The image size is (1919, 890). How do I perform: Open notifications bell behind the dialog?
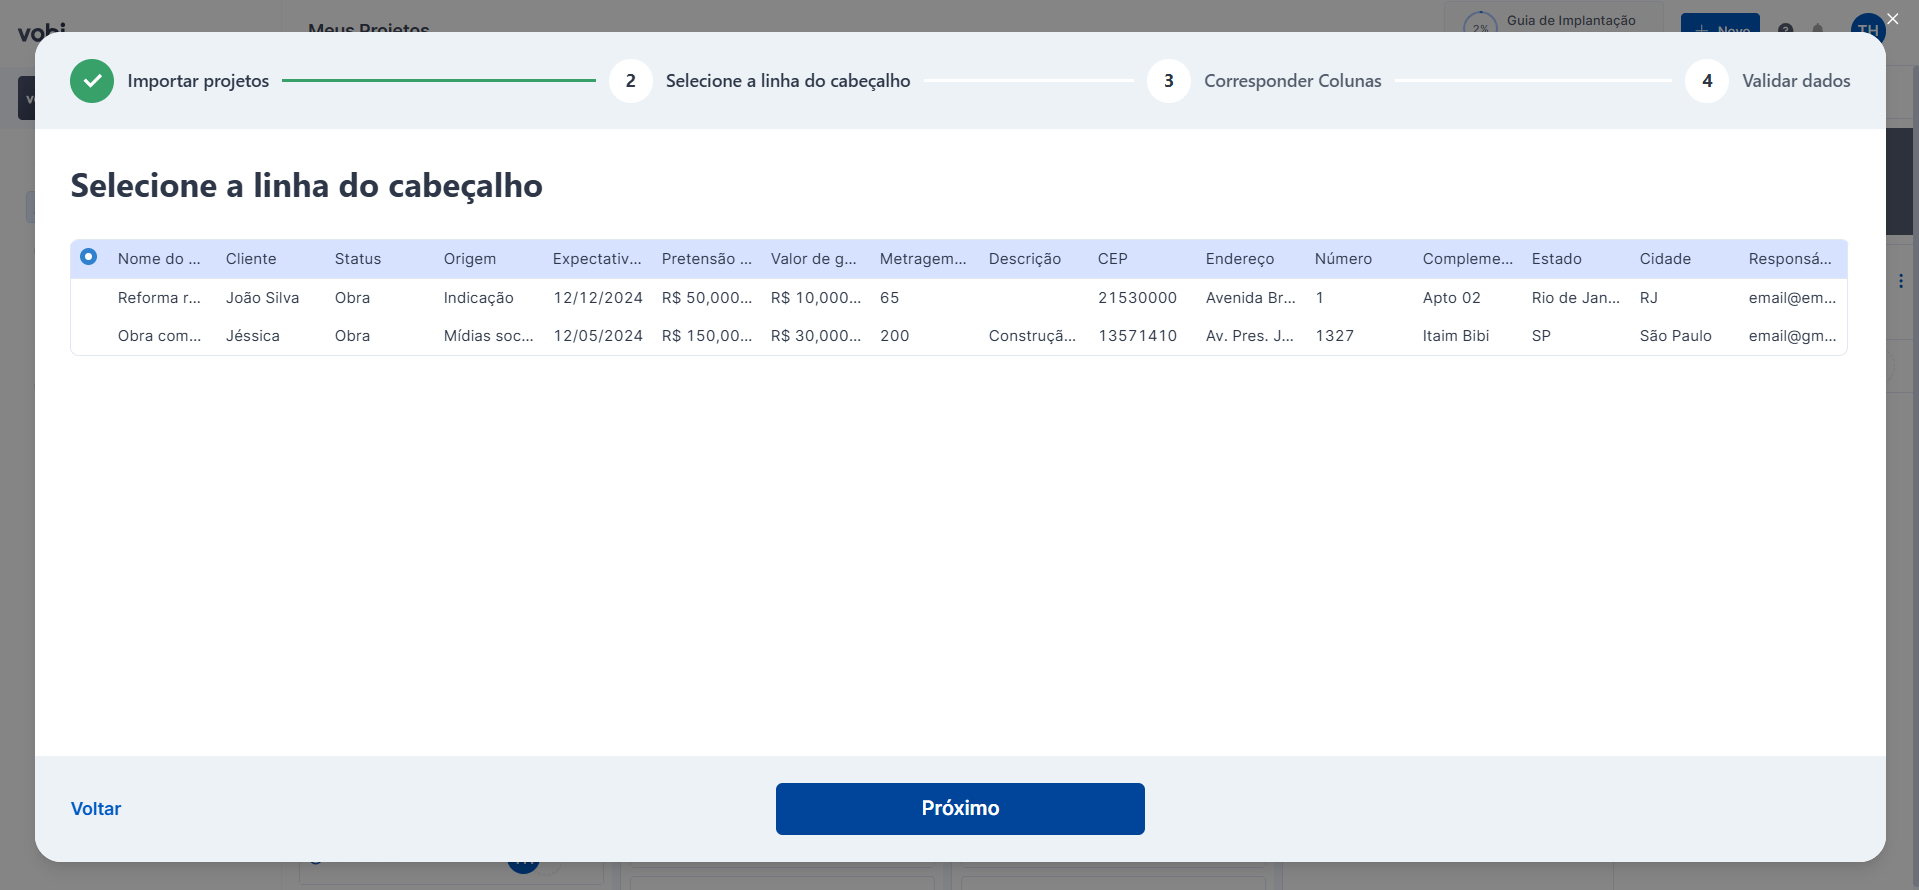1818,29
